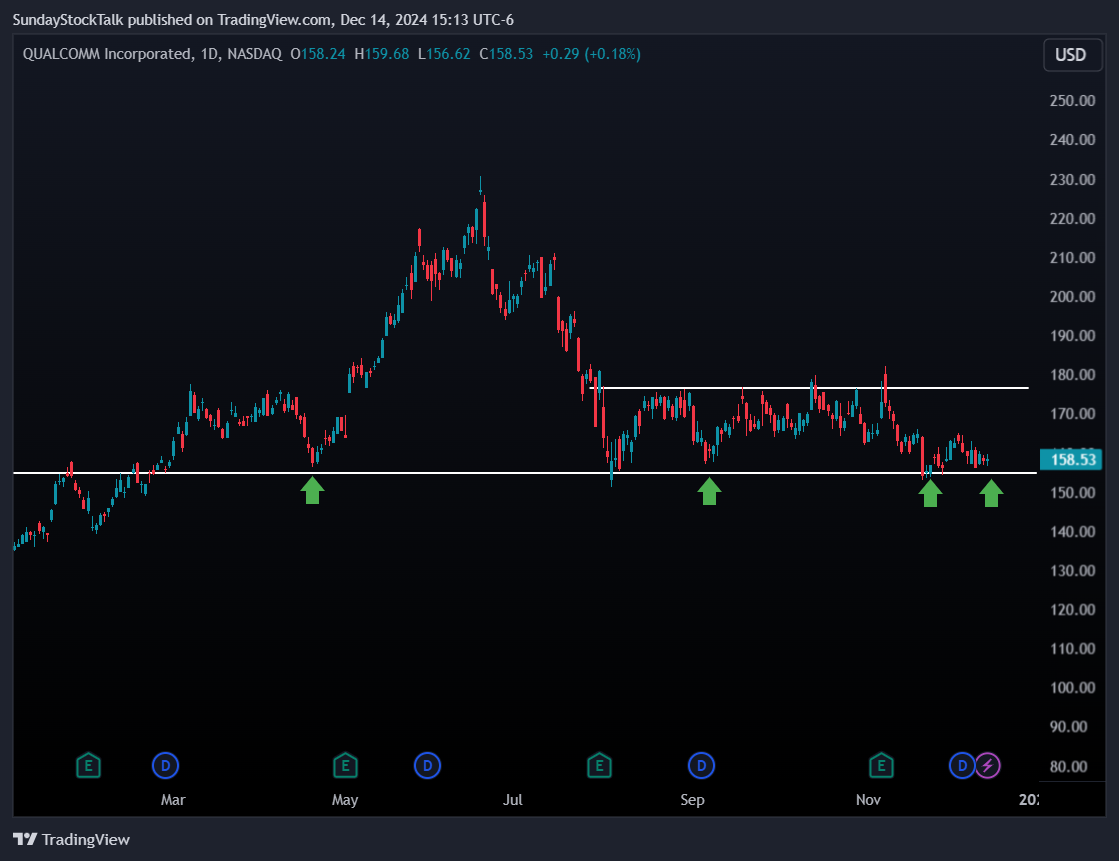The width and height of the screenshot is (1119, 861).
Task: Click the high value H159.68
Action: pyautogui.click(x=382, y=54)
